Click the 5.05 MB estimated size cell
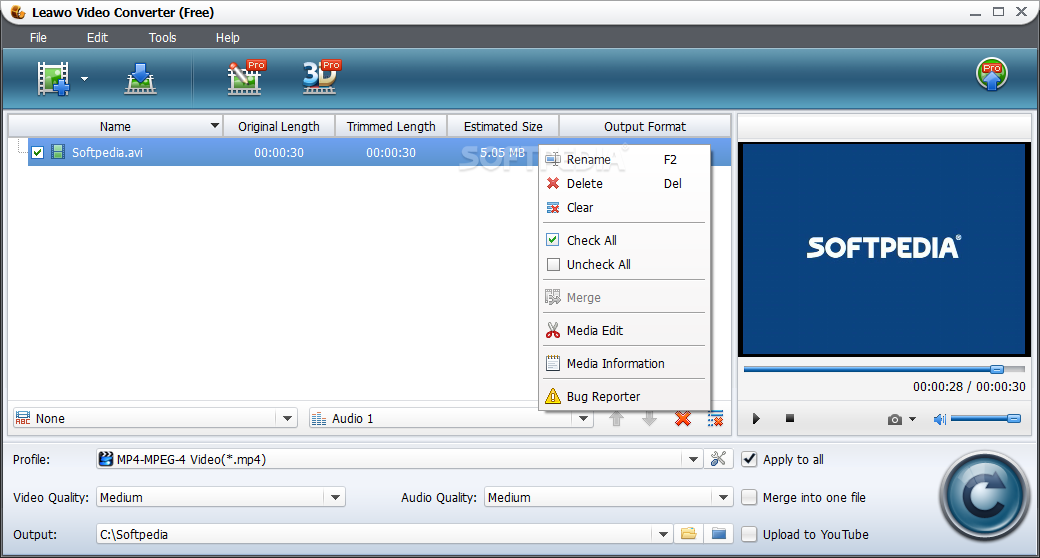The width and height of the screenshot is (1040, 558). [502, 153]
